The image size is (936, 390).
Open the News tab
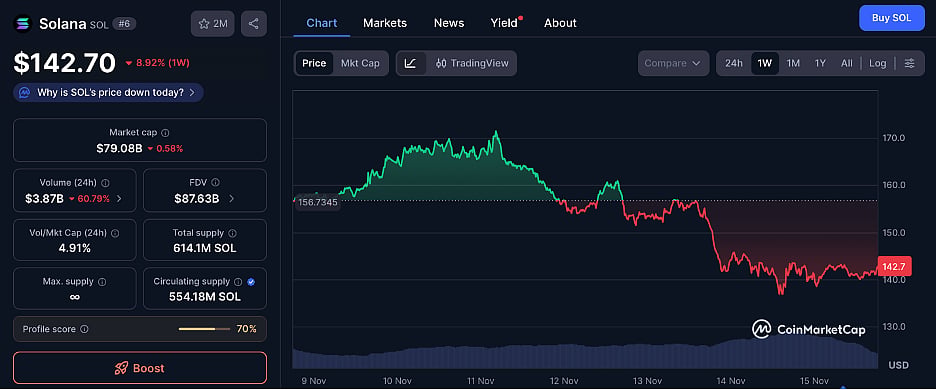pyautogui.click(x=449, y=23)
